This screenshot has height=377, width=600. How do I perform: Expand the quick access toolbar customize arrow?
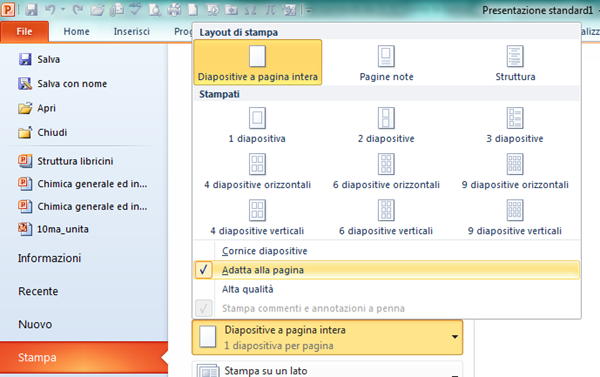308,11
